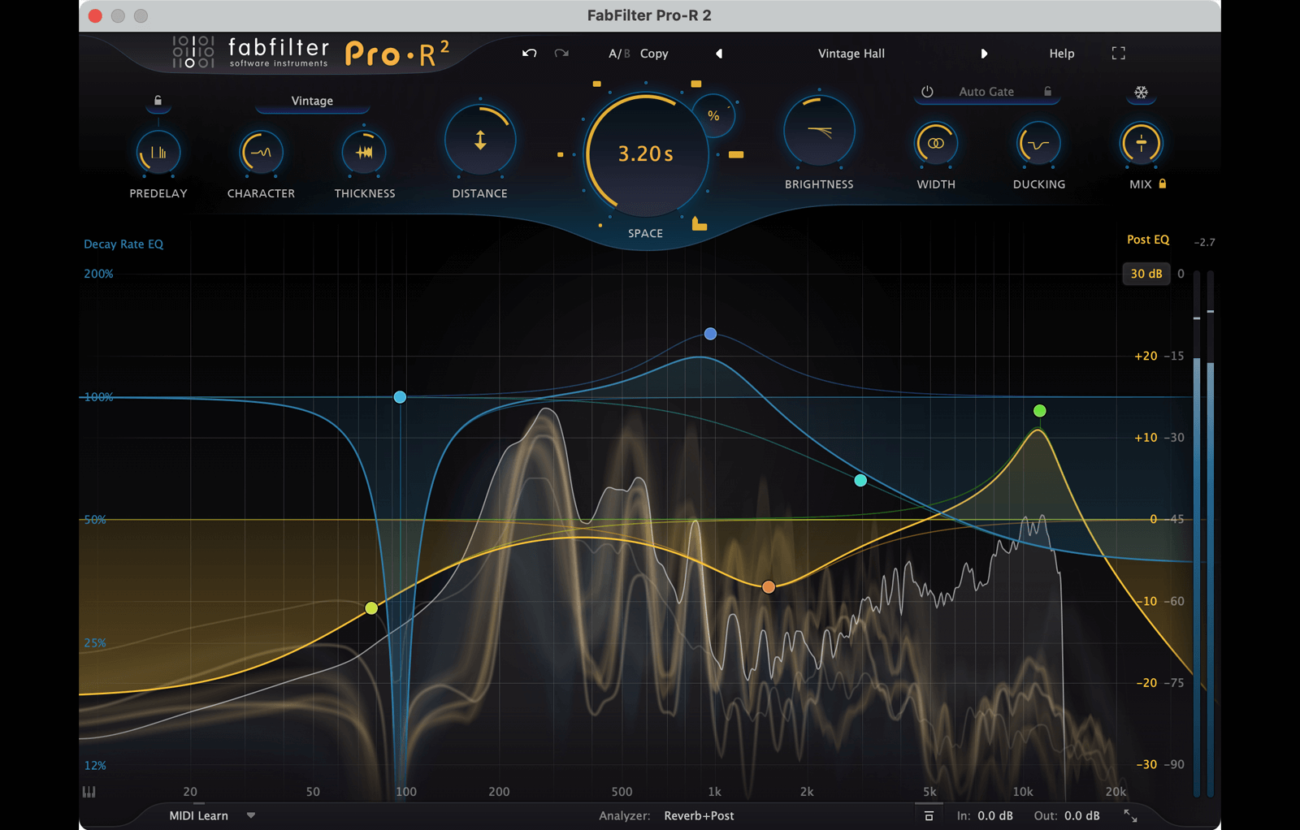Viewport: 1300px width, 830px height.
Task: Click the redo arrow icon
Action: [x=561, y=53]
